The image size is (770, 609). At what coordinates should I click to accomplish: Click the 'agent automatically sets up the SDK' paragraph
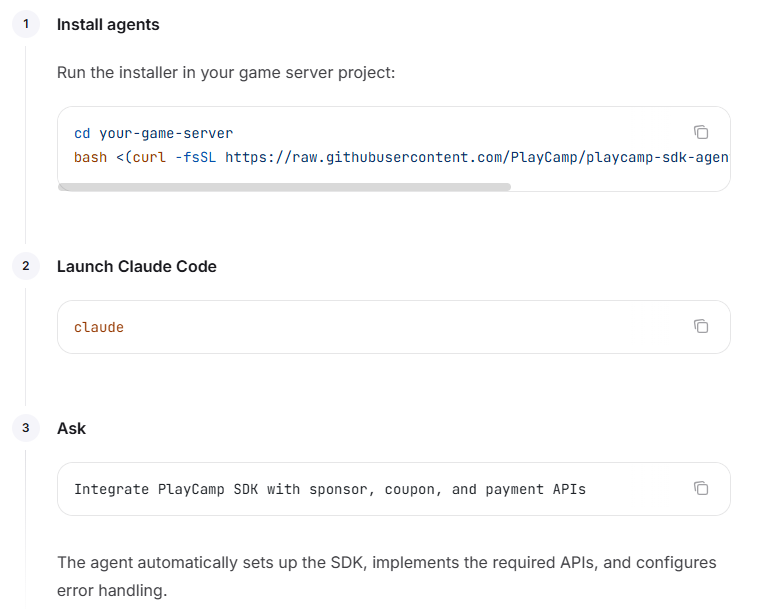coord(387,576)
